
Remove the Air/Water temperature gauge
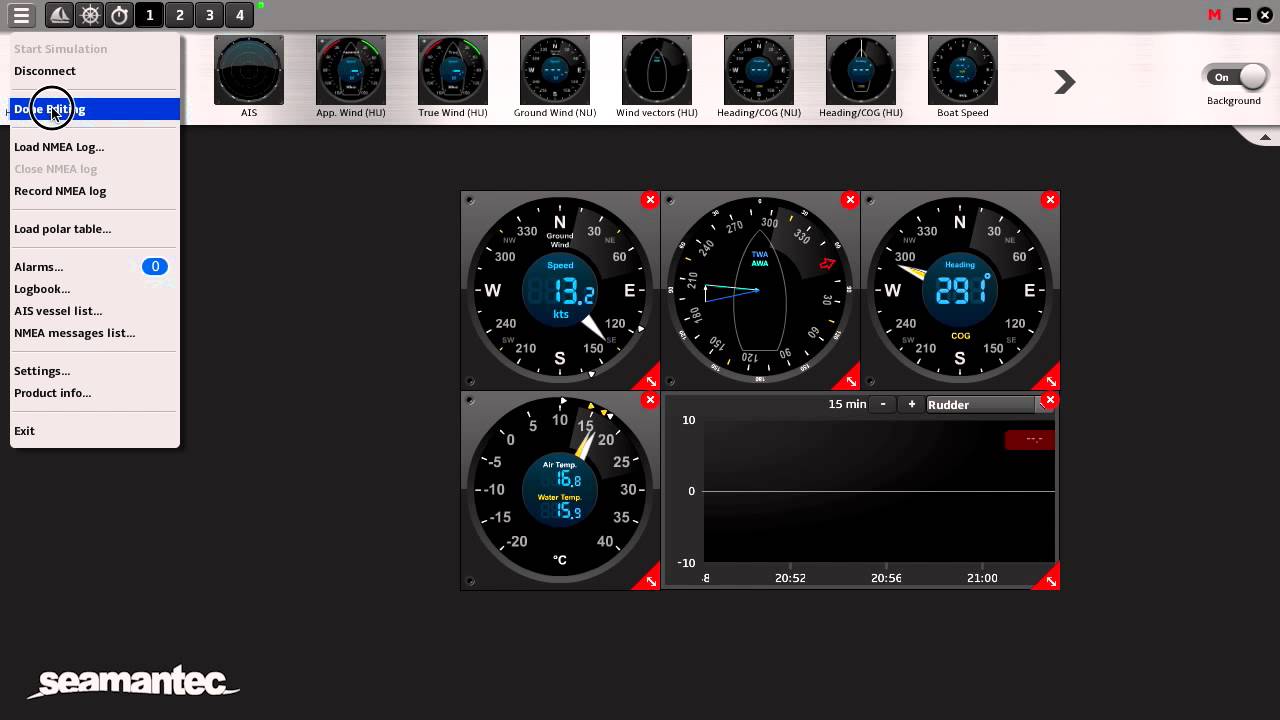[650, 400]
